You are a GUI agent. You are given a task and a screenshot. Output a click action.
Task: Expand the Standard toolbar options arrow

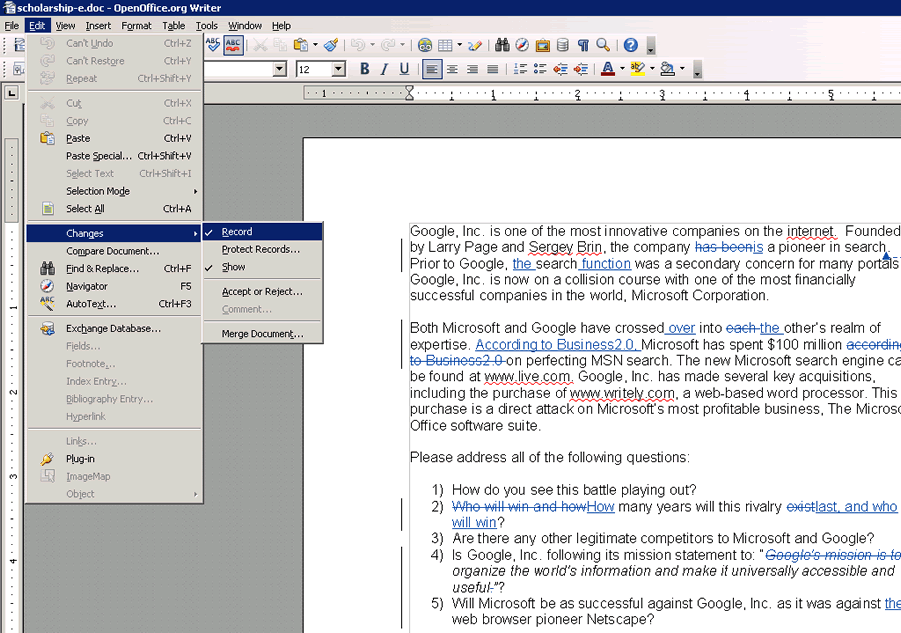[x=650, y=47]
